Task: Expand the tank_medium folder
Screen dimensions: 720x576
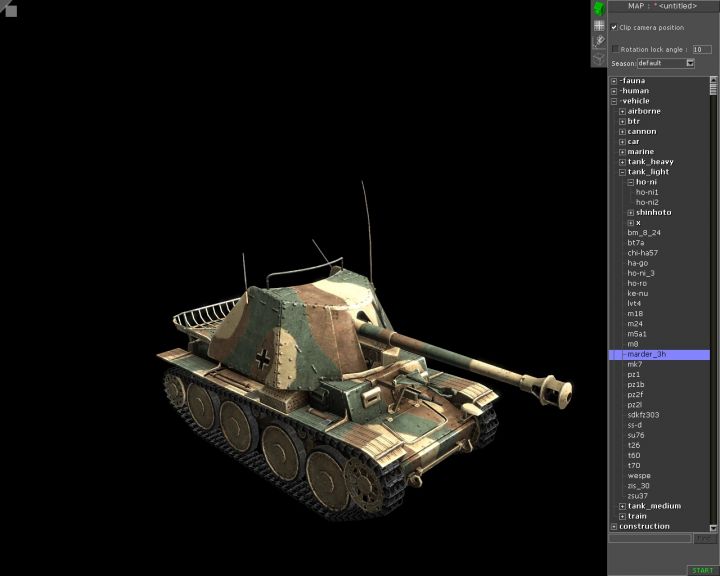Action: (x=622, y=506)
